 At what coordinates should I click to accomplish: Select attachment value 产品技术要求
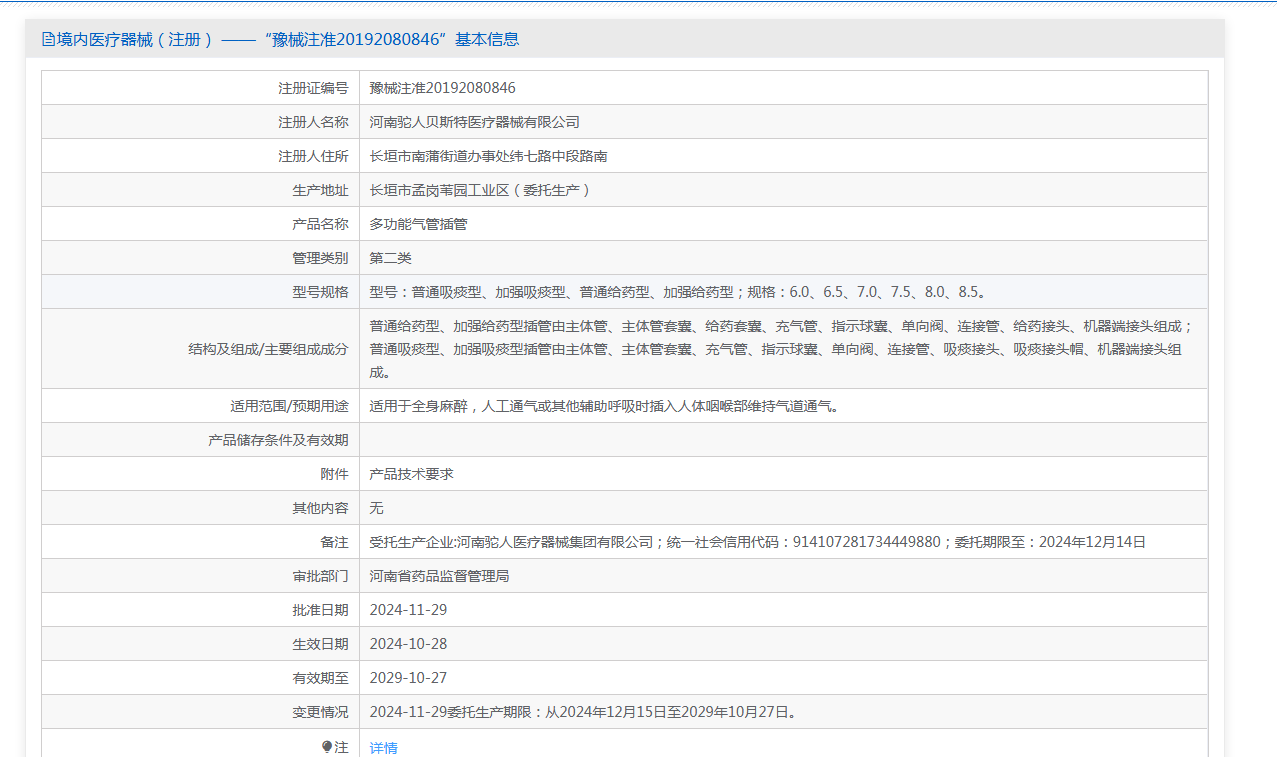pos(411,474)
